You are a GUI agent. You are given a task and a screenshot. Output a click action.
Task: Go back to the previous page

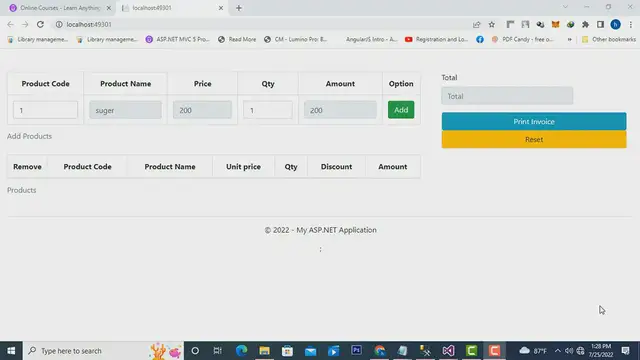pyautogui.click(x=10, y=24)
